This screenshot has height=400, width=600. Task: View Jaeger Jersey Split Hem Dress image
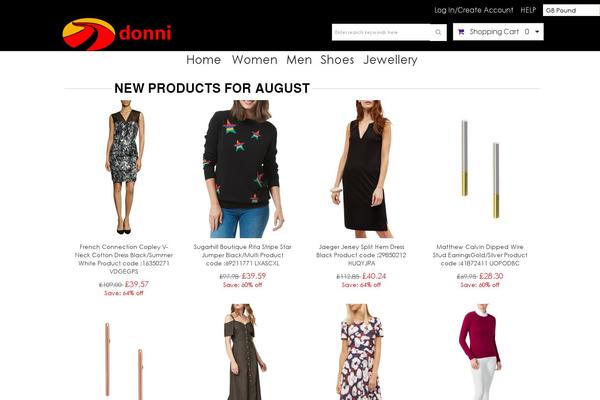click(x=361, y=169)
